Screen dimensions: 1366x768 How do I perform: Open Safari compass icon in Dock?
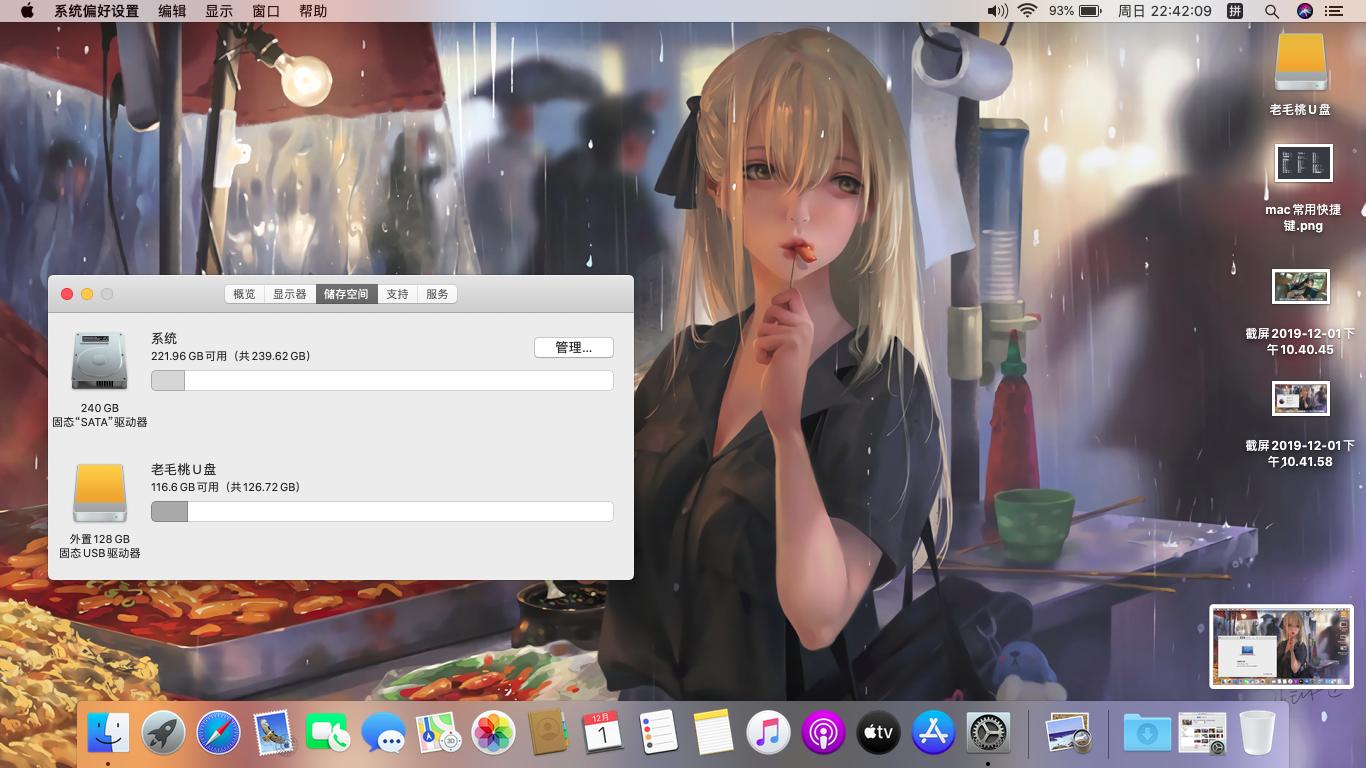coord(218,733)
